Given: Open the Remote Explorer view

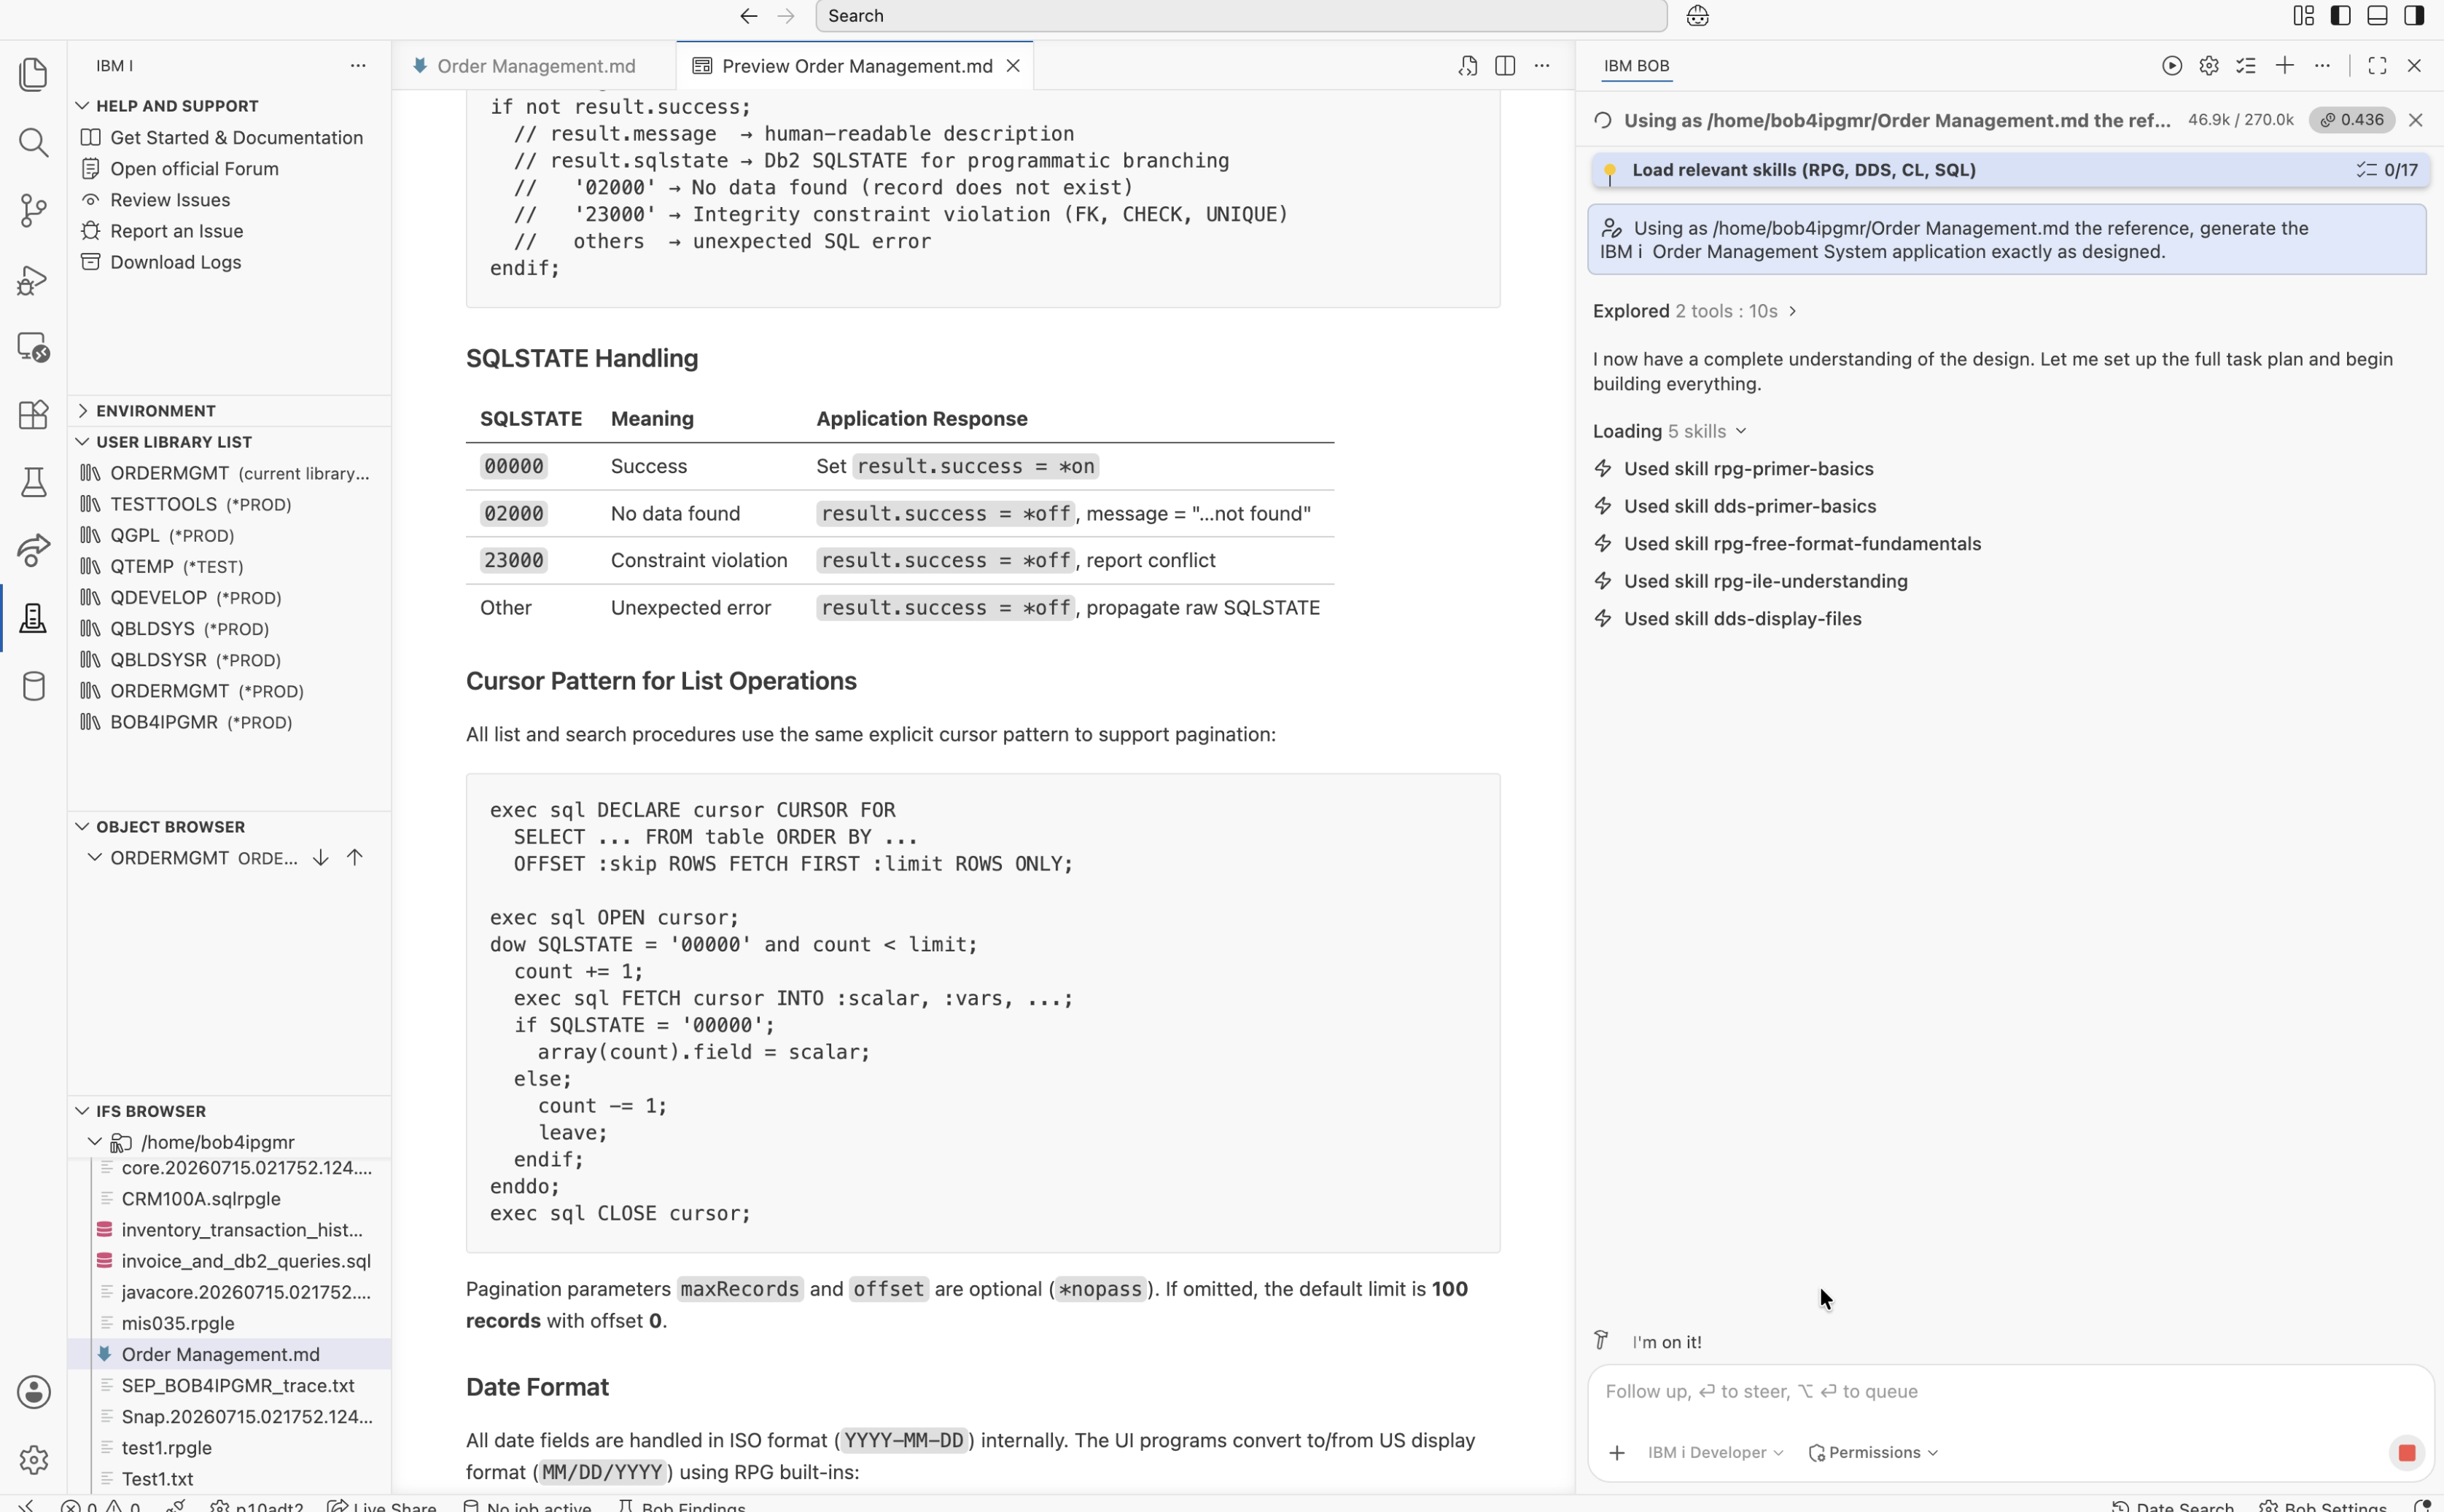Looking at the screenshot, I should (x=33, y=347).
